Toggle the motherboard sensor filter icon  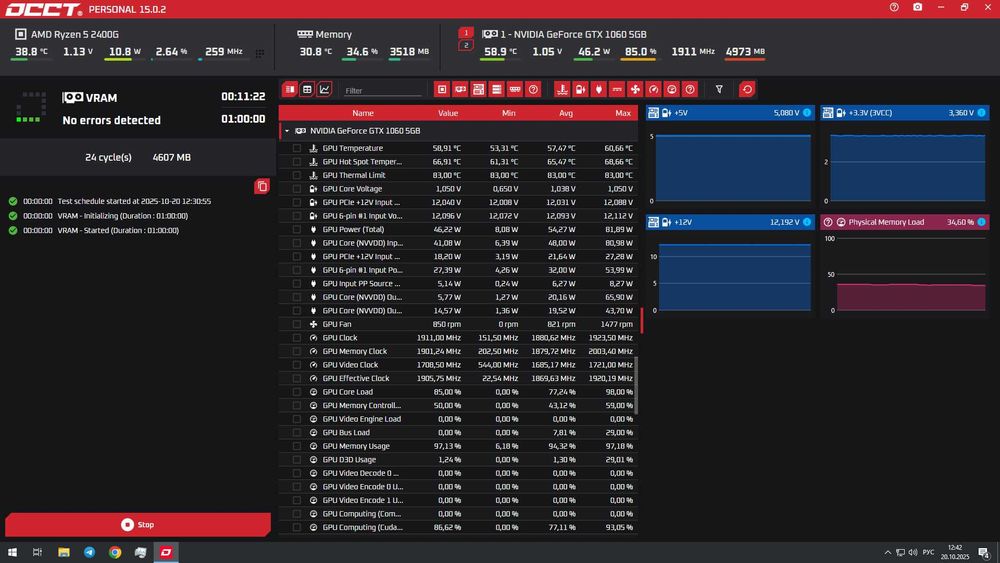478,89
